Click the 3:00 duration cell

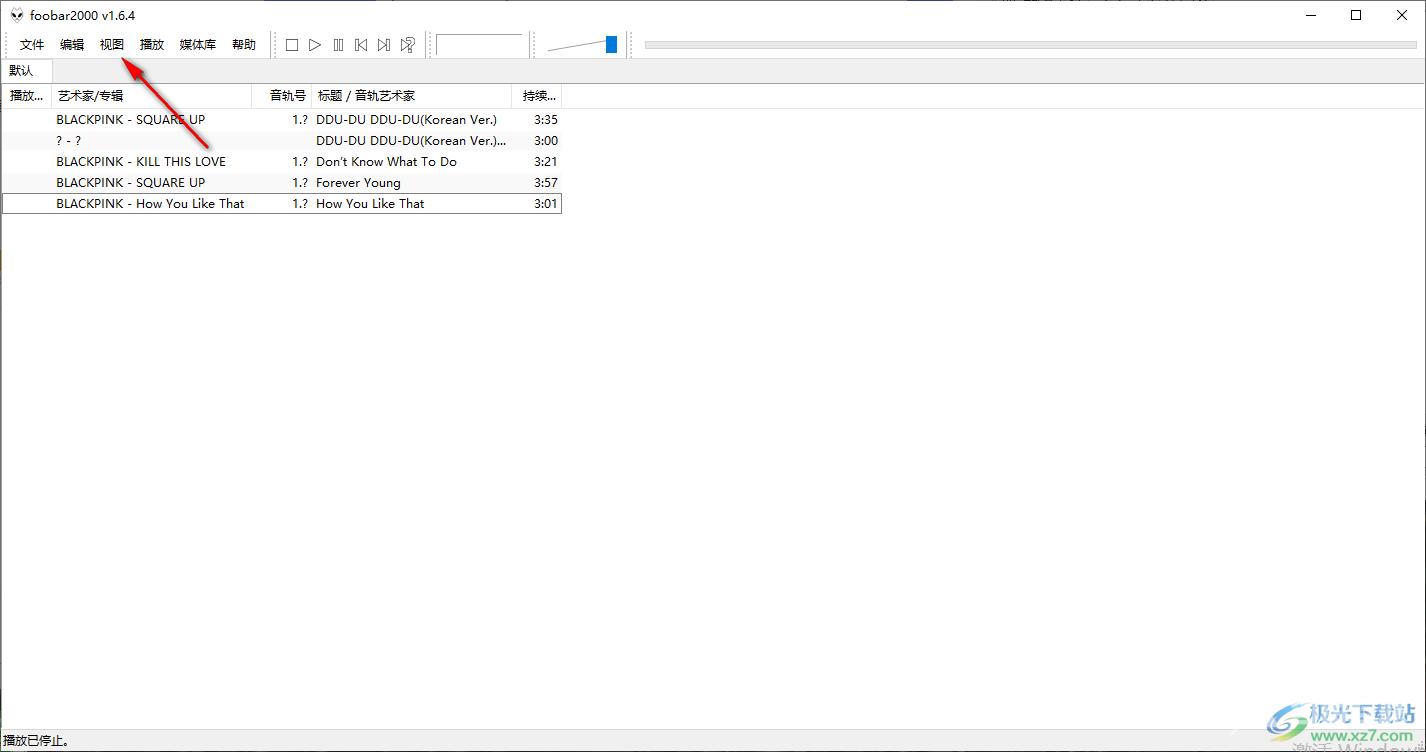click(x=546, y=141)
